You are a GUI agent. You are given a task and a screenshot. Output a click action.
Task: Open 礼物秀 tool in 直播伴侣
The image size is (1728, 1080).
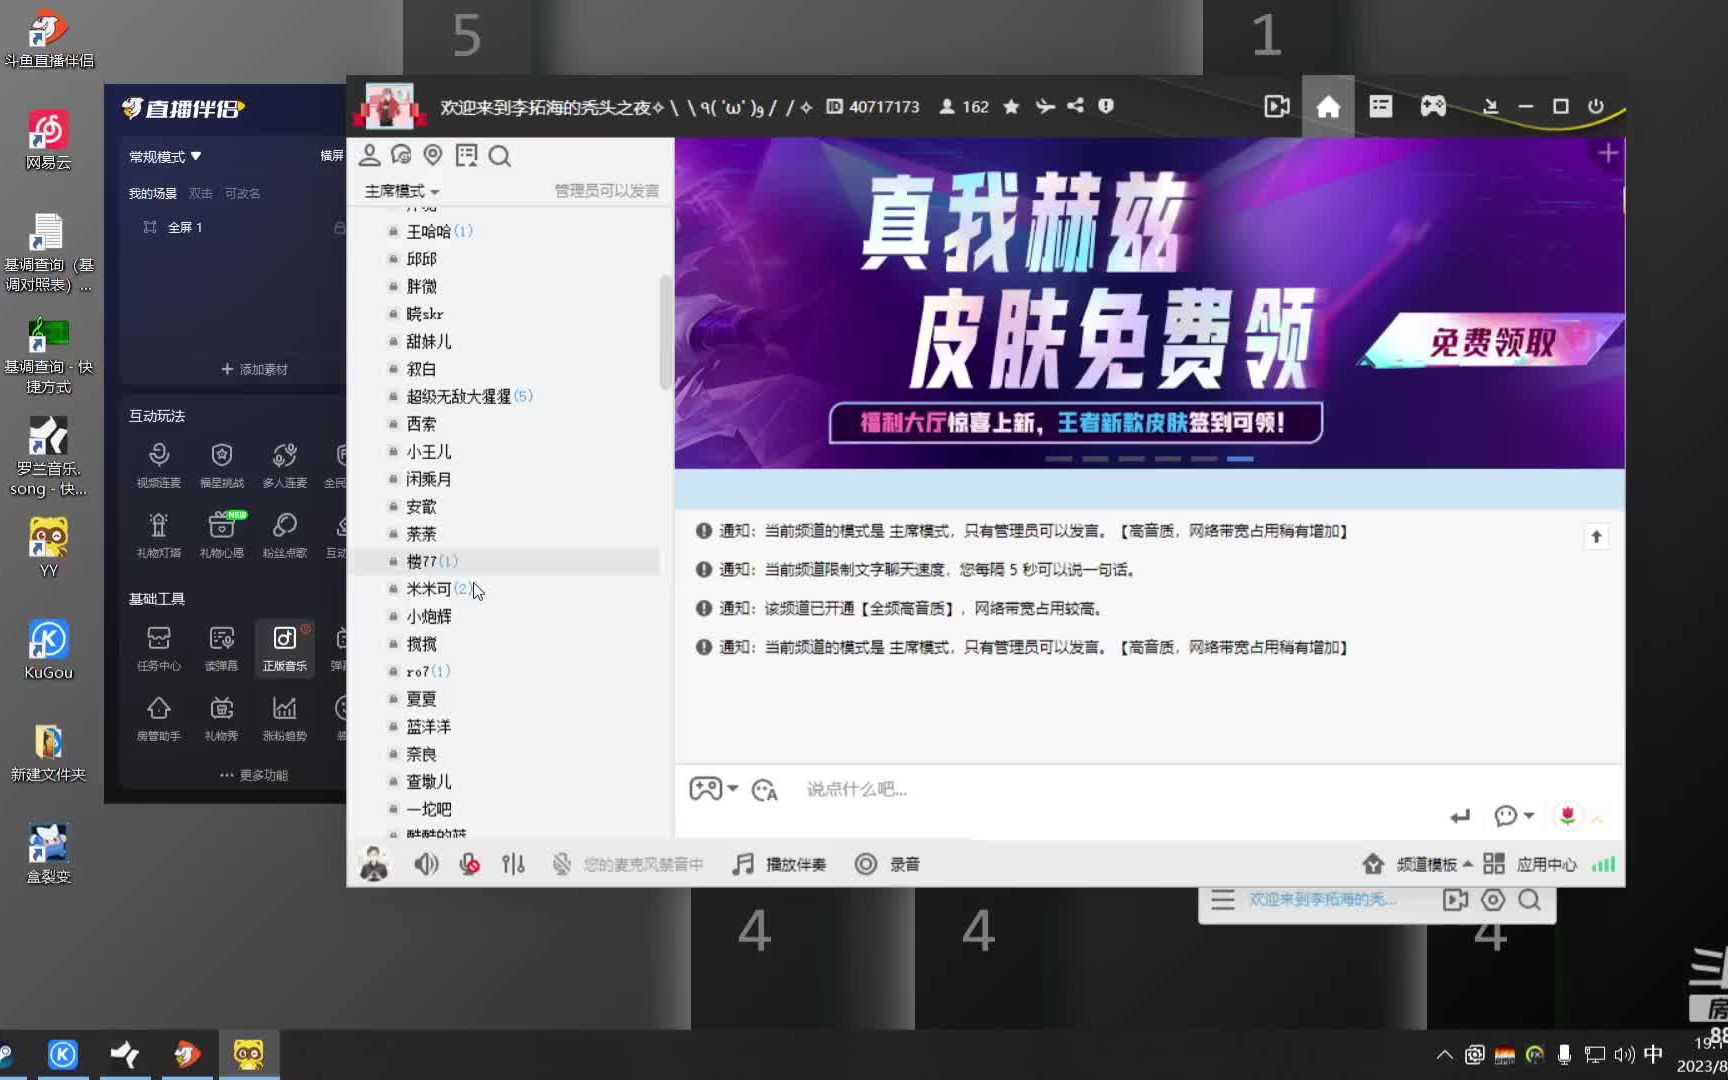222,719
